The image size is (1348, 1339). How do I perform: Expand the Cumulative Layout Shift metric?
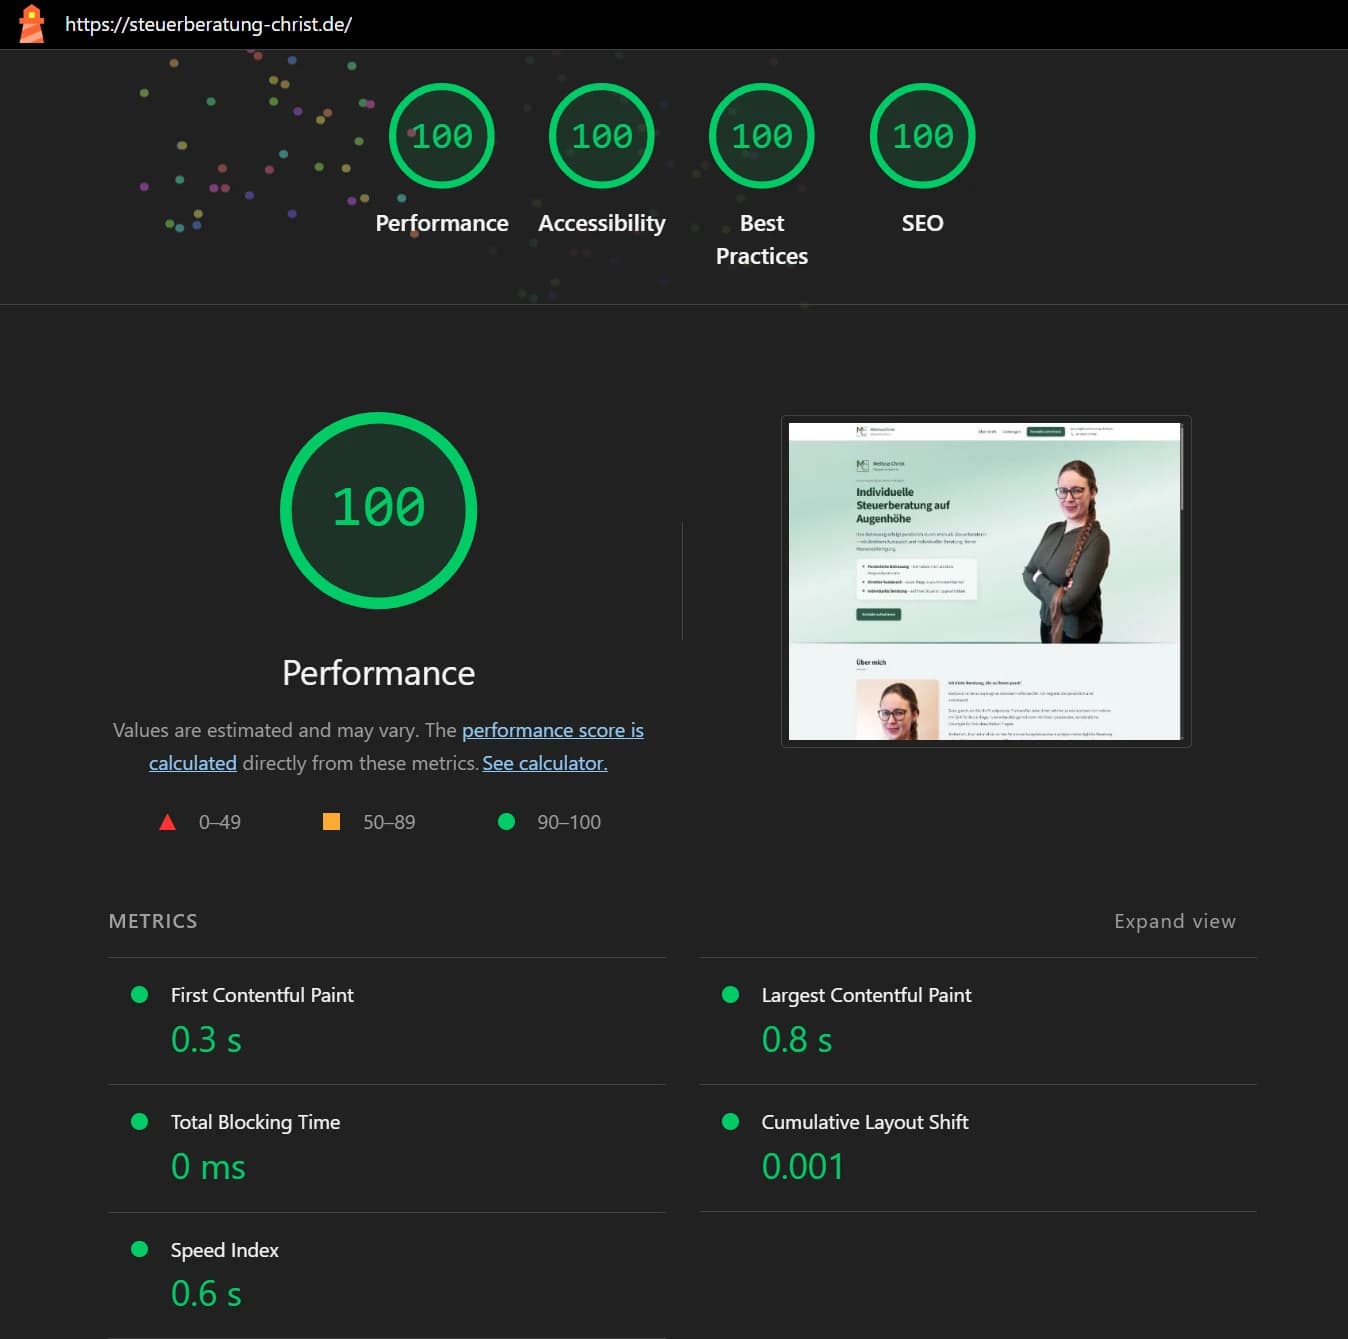point(864,1122)
